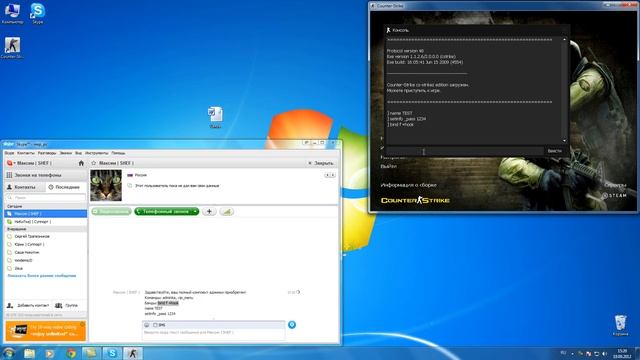The height and width of the screenshot is (360, 640).
Task: Open the emoticon picker in message box
Action: [147, 325]
